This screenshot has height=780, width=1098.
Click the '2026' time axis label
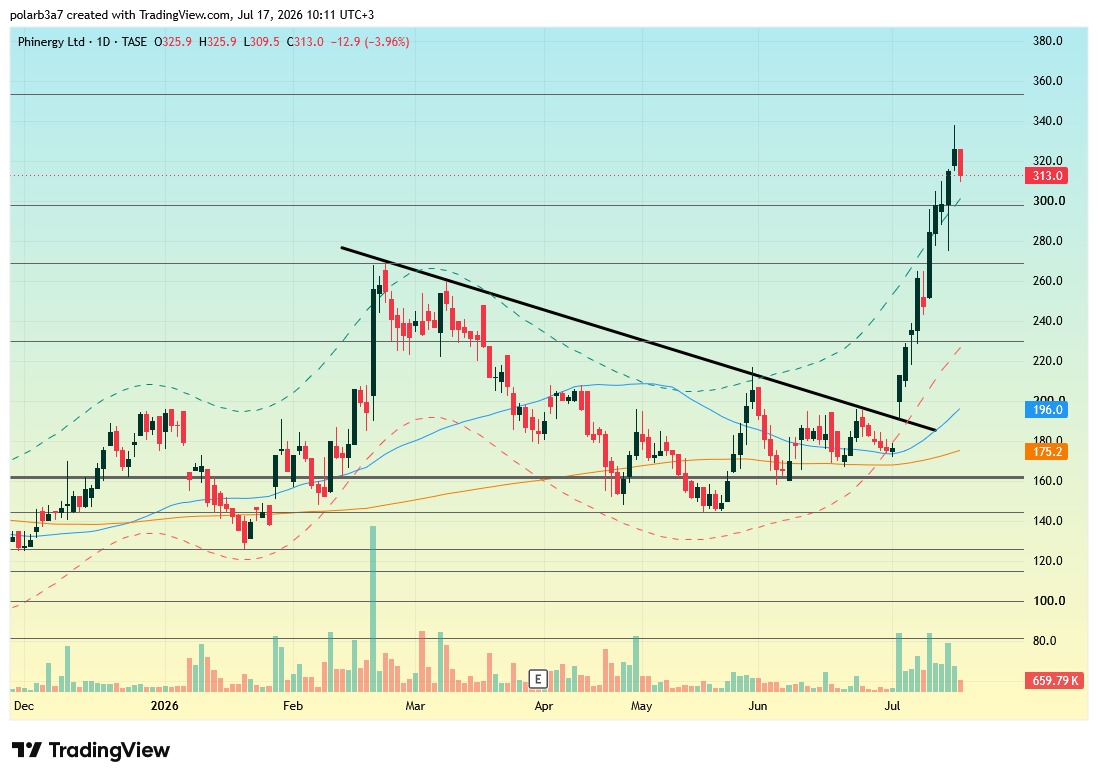click(165, 706)
